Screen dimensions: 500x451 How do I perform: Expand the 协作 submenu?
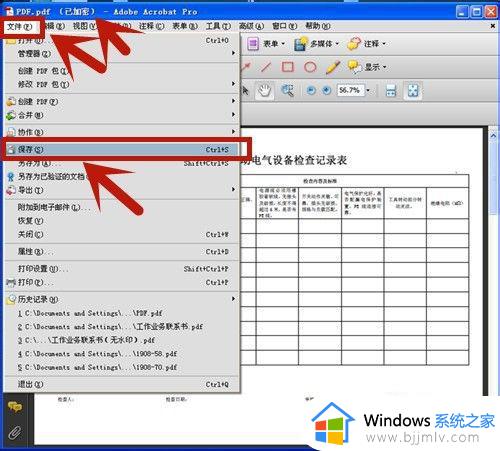(x=121, y=132)
